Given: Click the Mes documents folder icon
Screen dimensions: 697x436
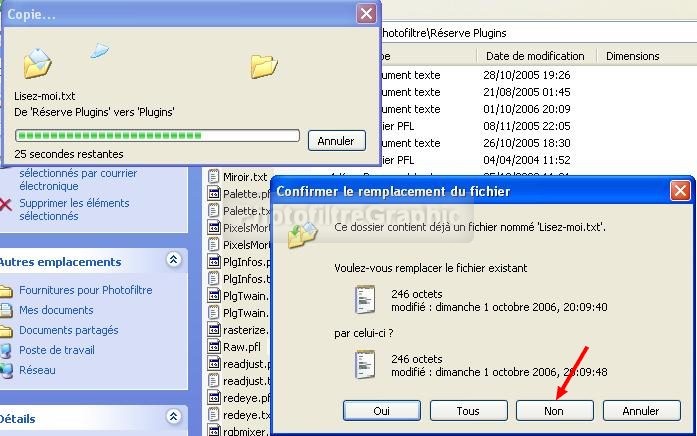Looking at the screenshot, I should pos(6,311).
